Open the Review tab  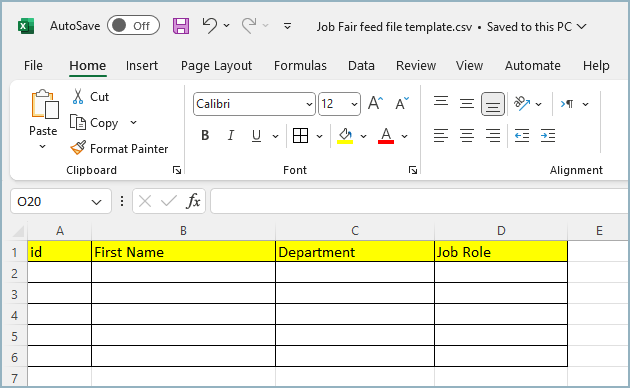(x=416, y=65)
